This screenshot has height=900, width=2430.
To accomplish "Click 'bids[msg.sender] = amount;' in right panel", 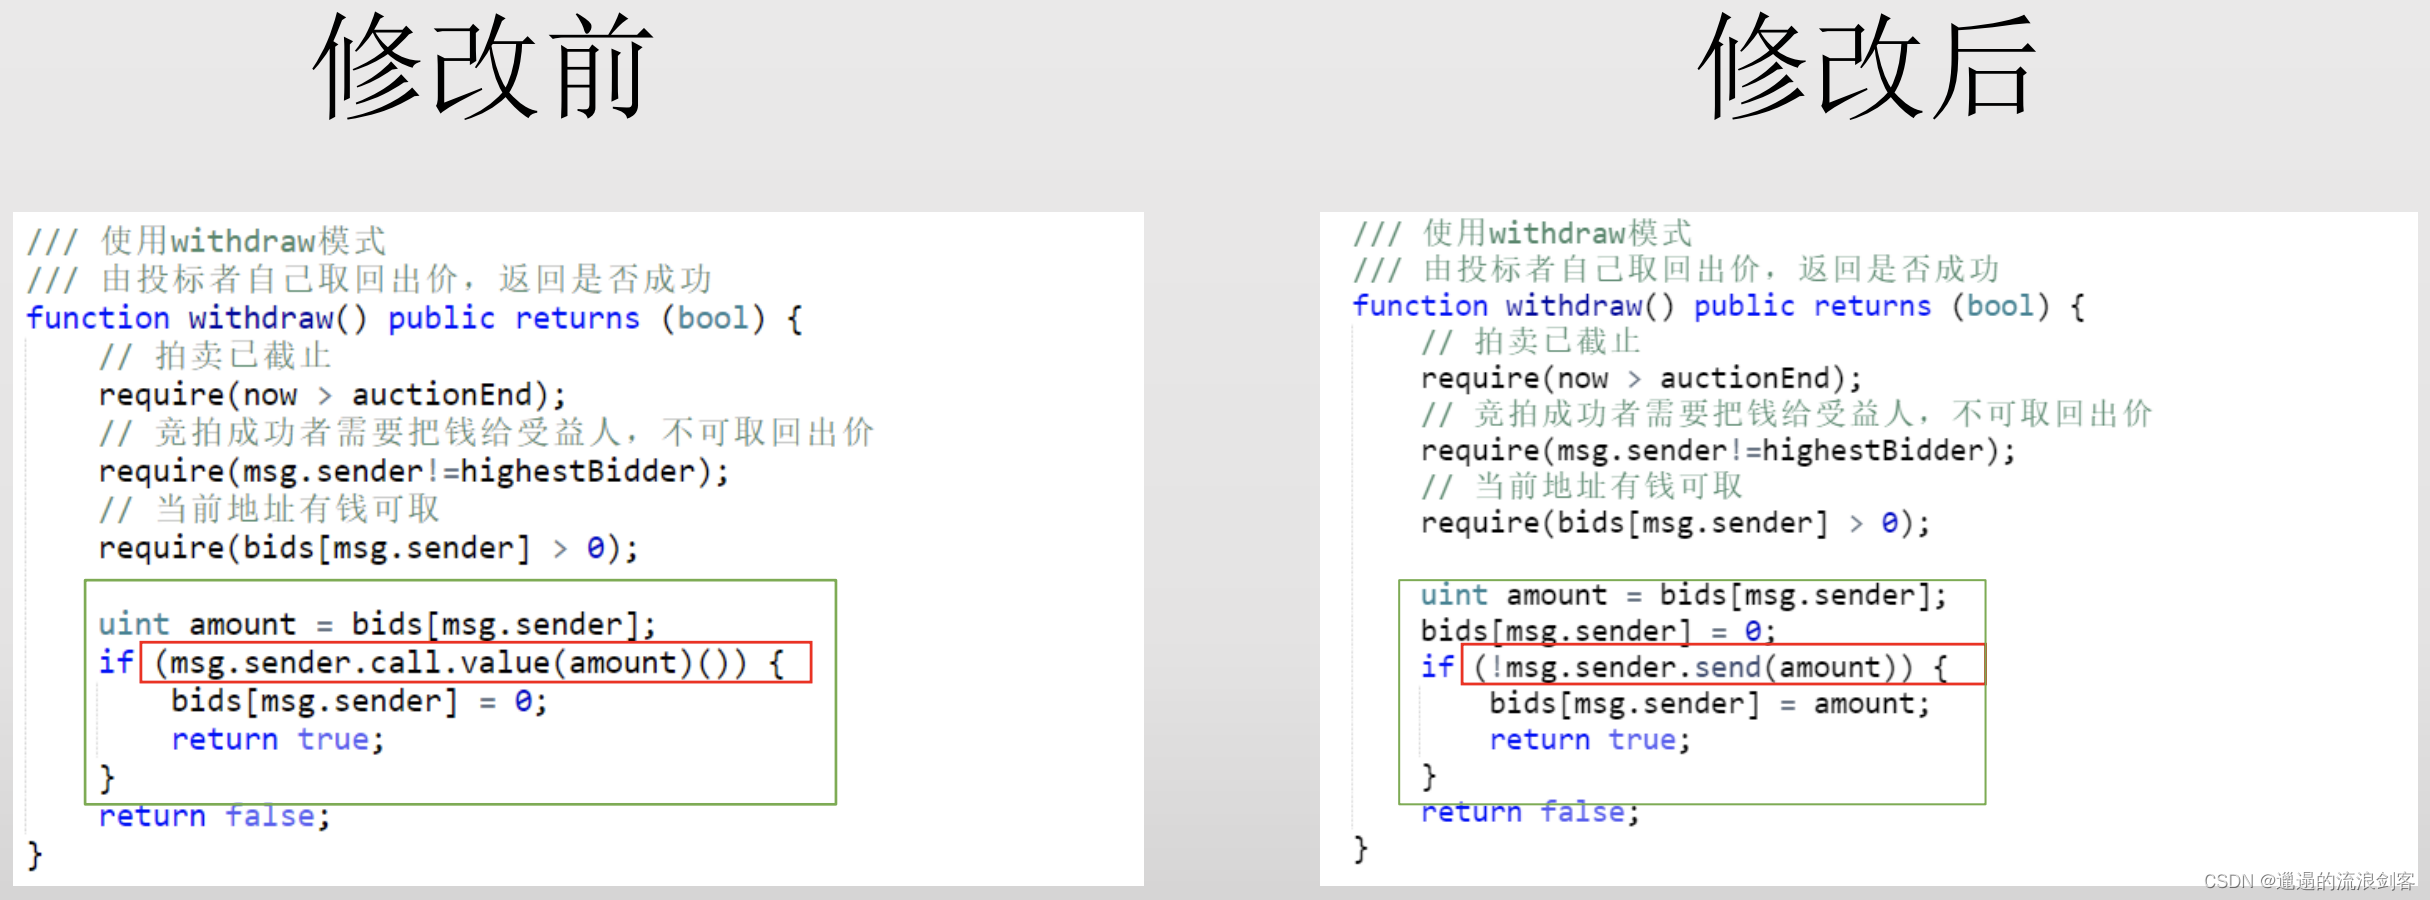I will (1708, 704).
